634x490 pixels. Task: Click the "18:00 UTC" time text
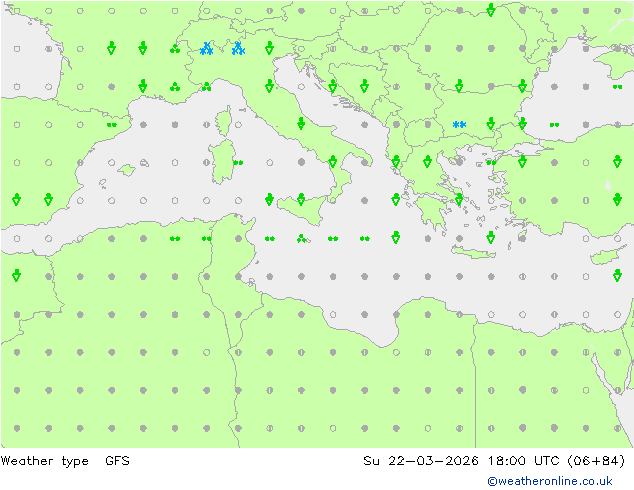pyautogui.click(x=523, y=460)
